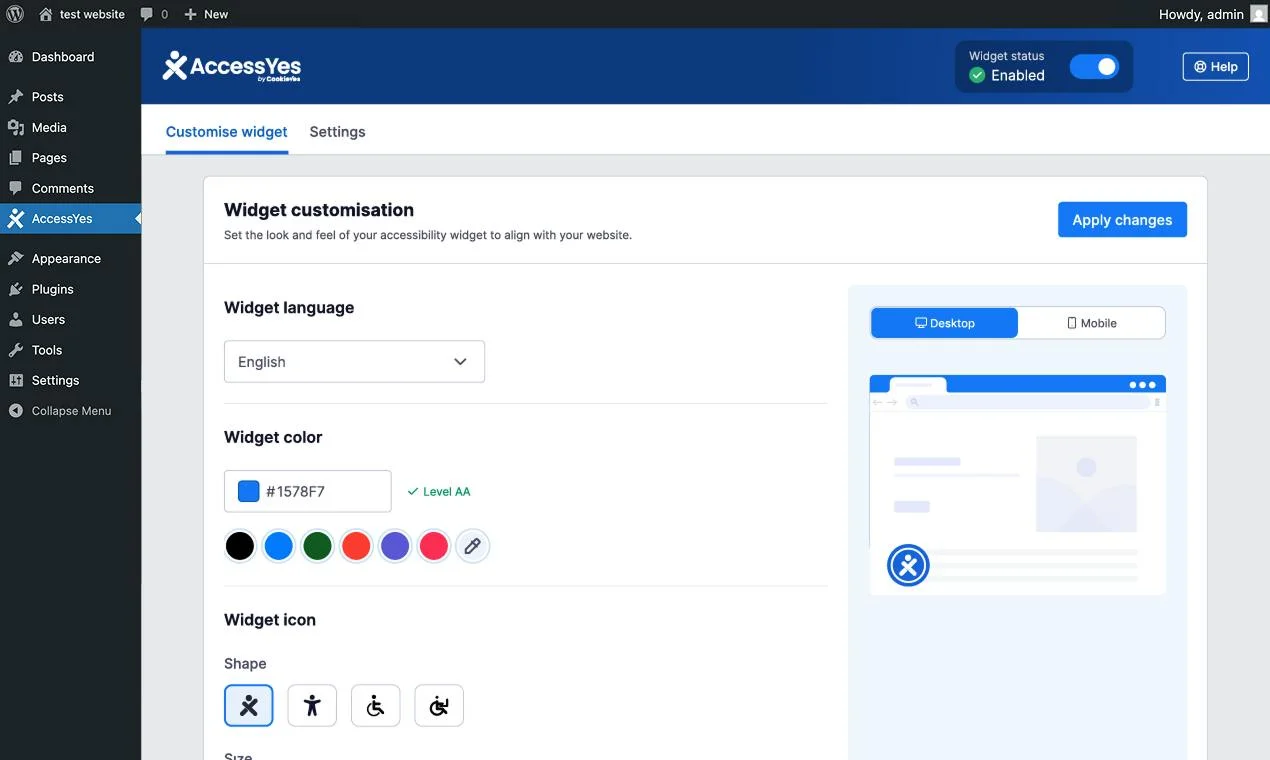The height and width of the screenshot is (760, 1270).
Task: Open the Widget language dropdown
Action: (354, 362)
